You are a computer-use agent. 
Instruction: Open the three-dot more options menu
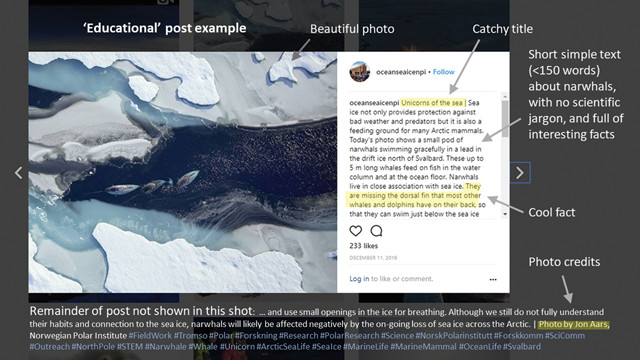pyautogui.click(x=493, y=280)
